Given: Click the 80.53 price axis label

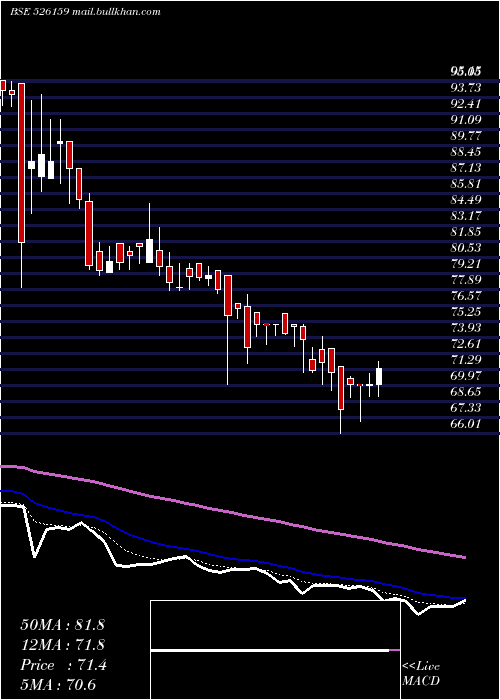Looking at the screenshot, I should [465, 248].
